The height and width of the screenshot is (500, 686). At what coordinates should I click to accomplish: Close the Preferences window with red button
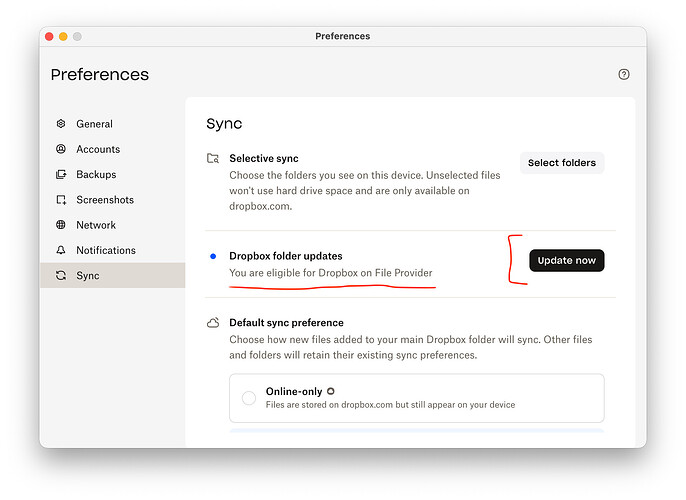point(49,37)
